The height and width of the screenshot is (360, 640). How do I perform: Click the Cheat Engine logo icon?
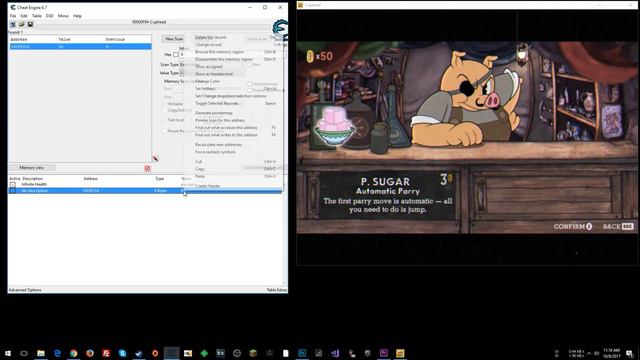coord(280,29)
